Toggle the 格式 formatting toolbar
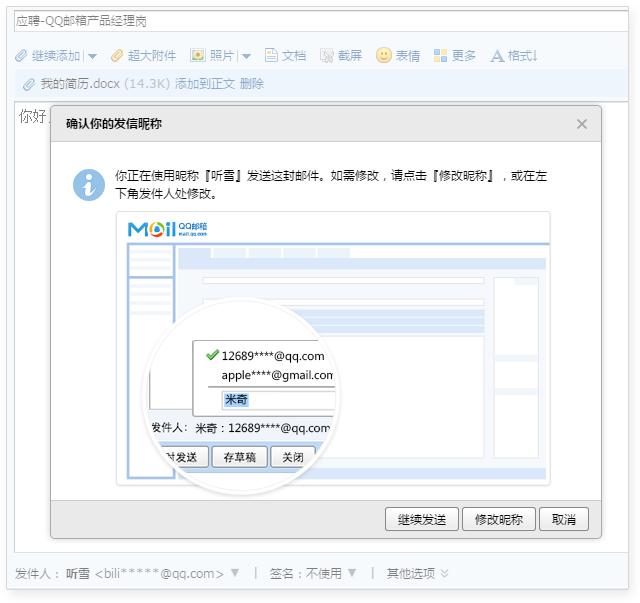The width and height of the screenshot is (640, 603). click(513, 55)
